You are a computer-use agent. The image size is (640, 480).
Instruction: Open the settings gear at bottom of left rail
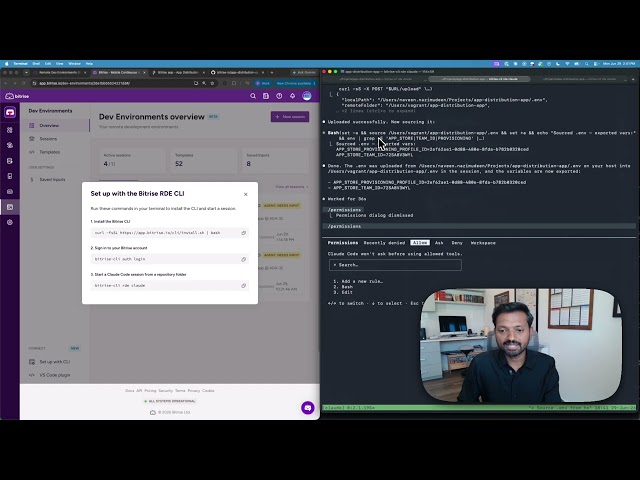click(10, 222)
